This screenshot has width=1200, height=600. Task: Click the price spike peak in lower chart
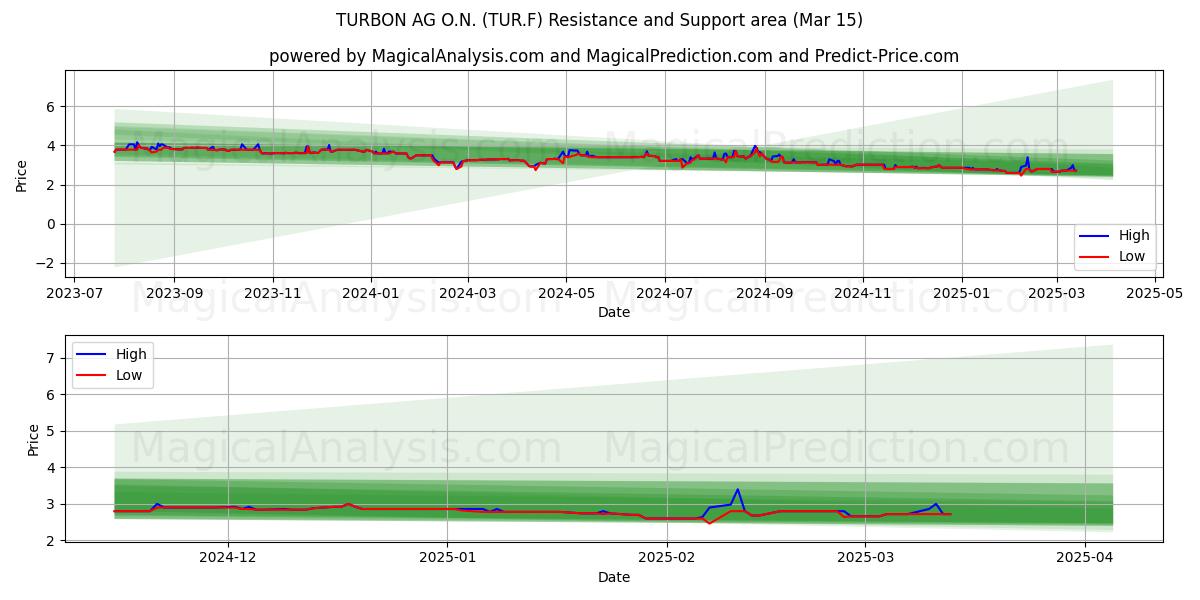pyautogui.click(x=737, y=489)
